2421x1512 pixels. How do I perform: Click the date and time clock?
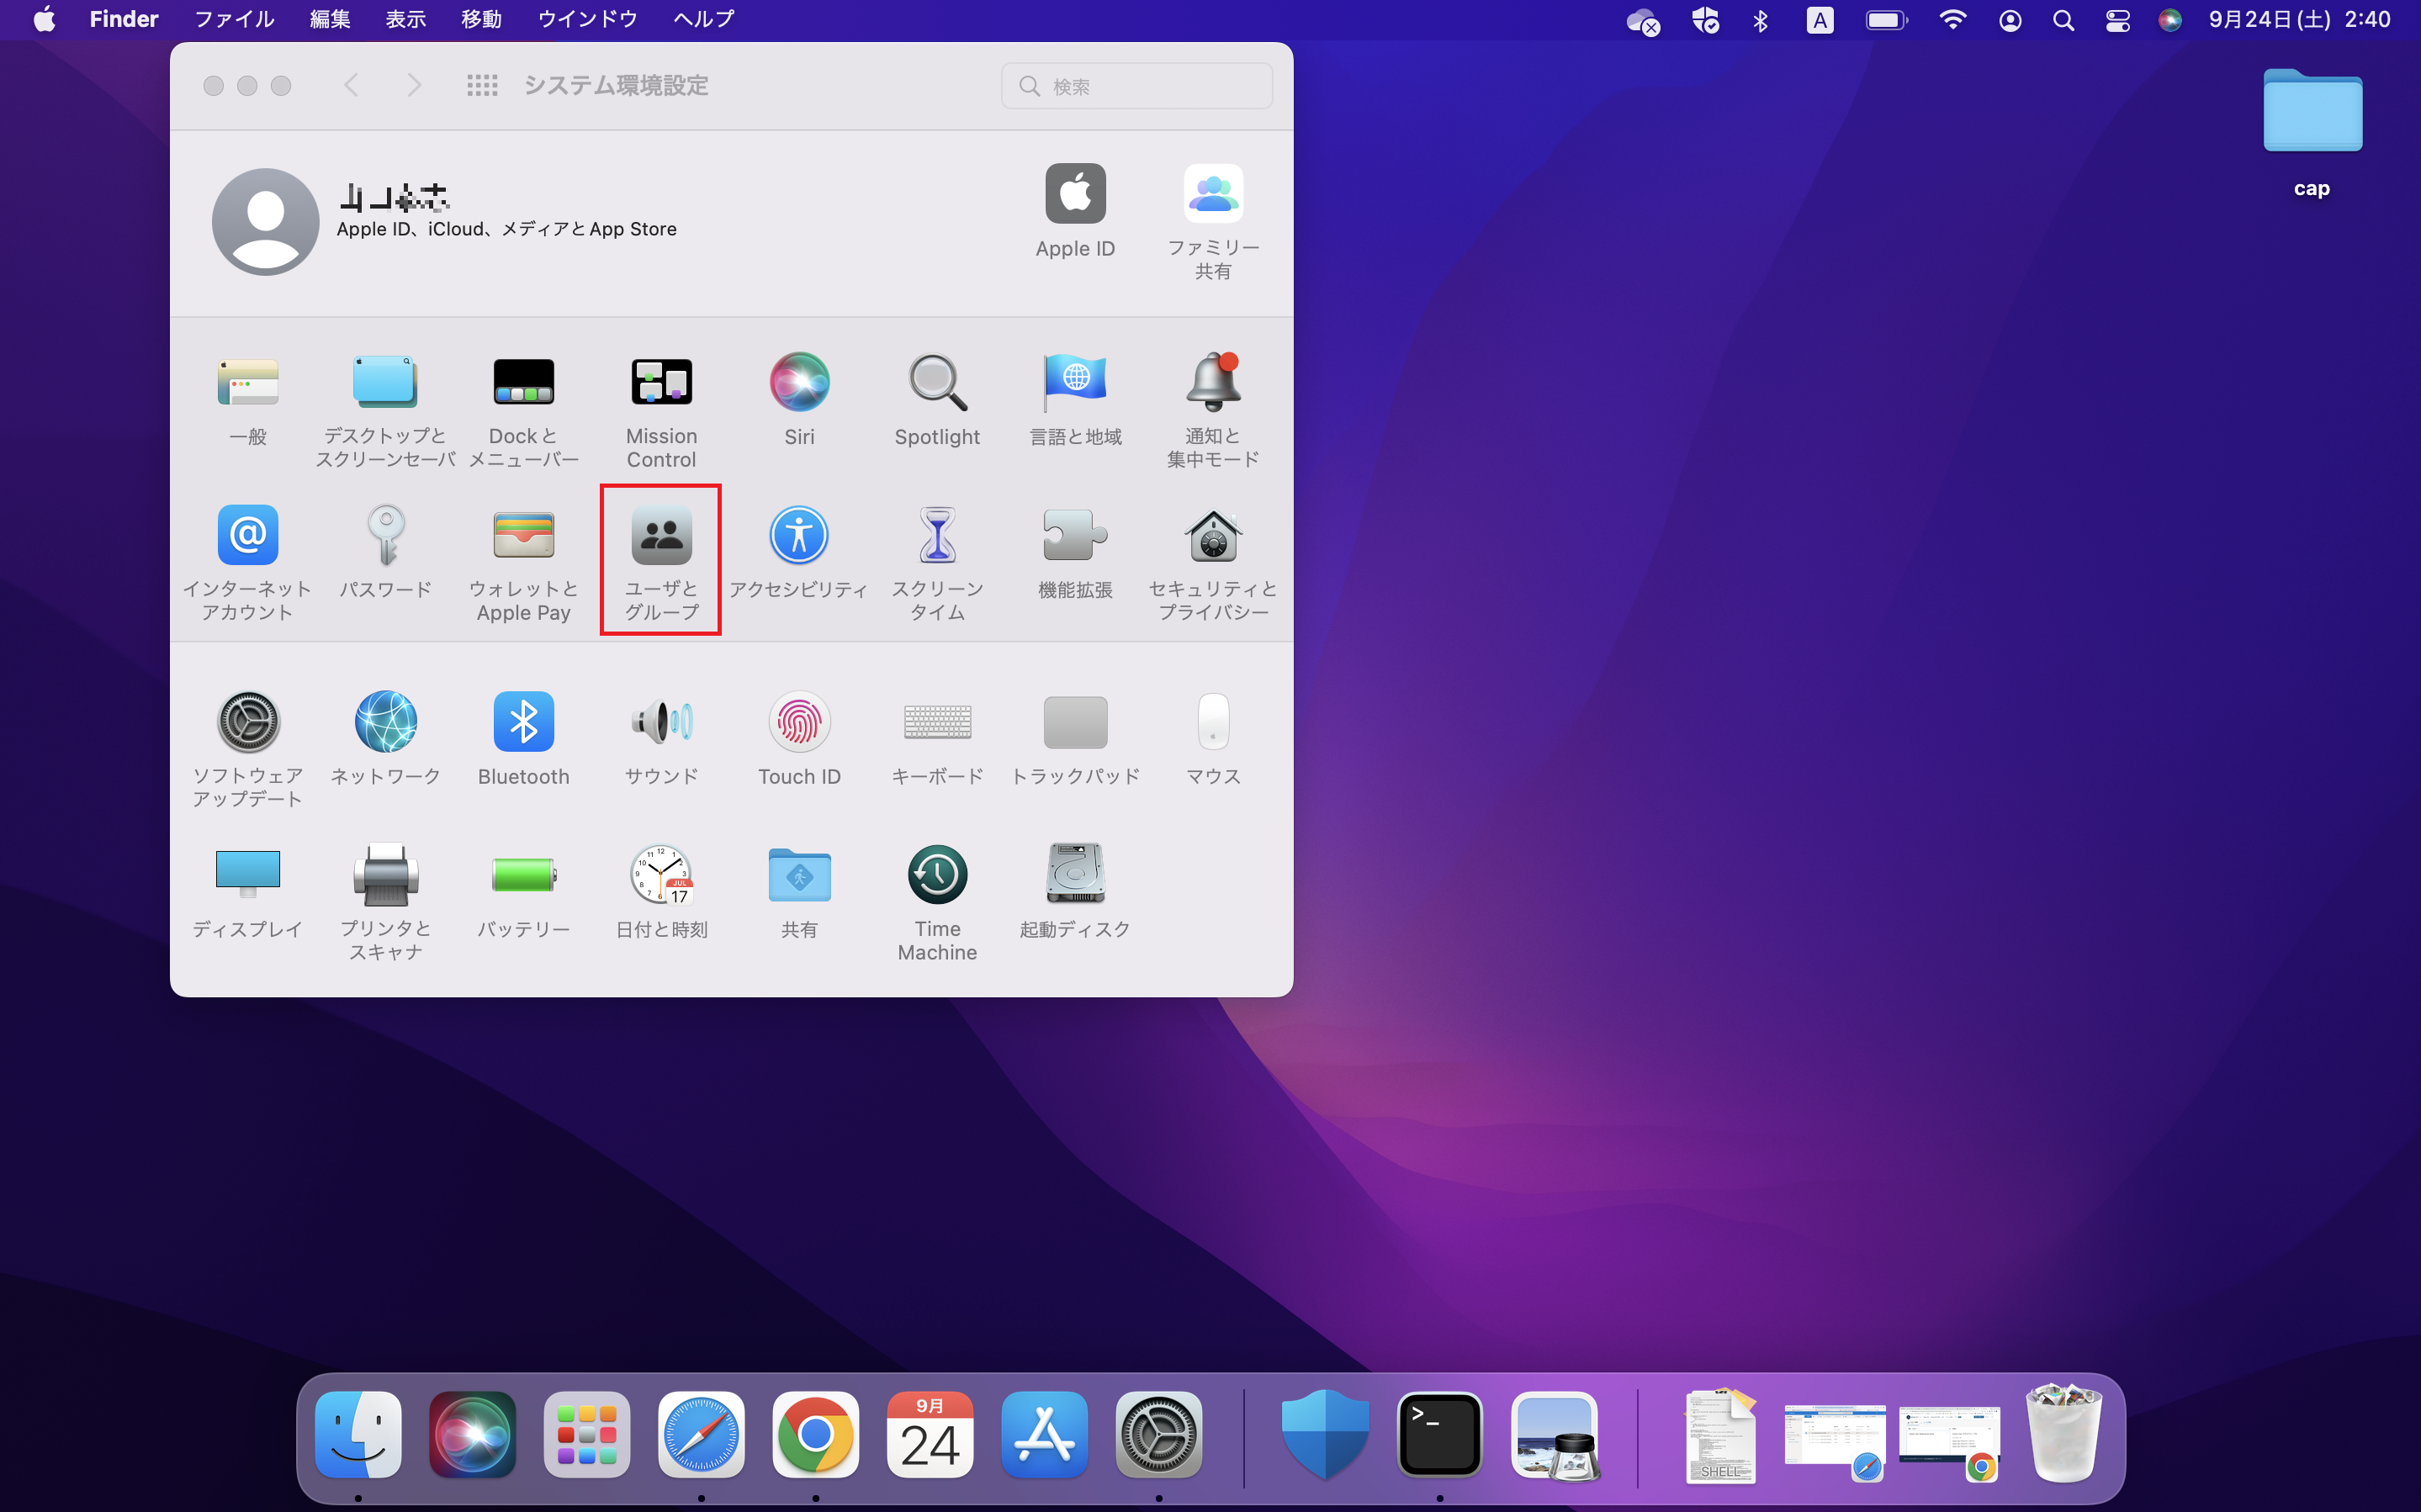click(2300, 19)
